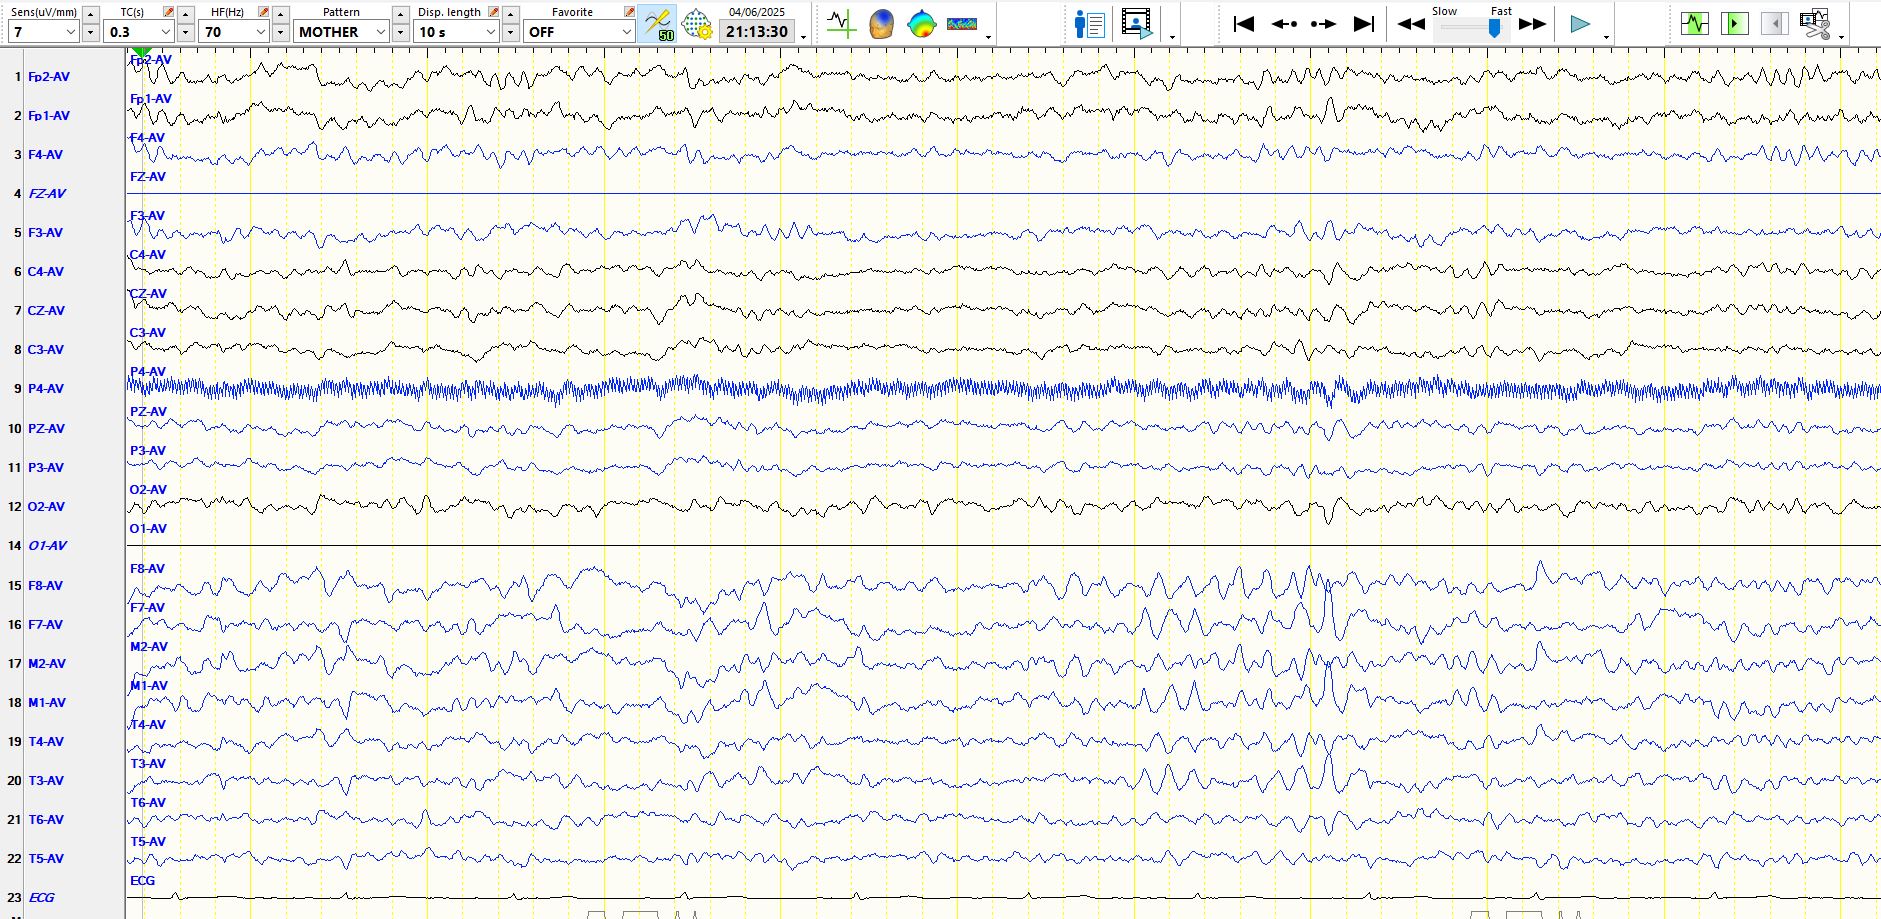Expand the playback toolbar overflow arrow

[x=1607, y=38]
